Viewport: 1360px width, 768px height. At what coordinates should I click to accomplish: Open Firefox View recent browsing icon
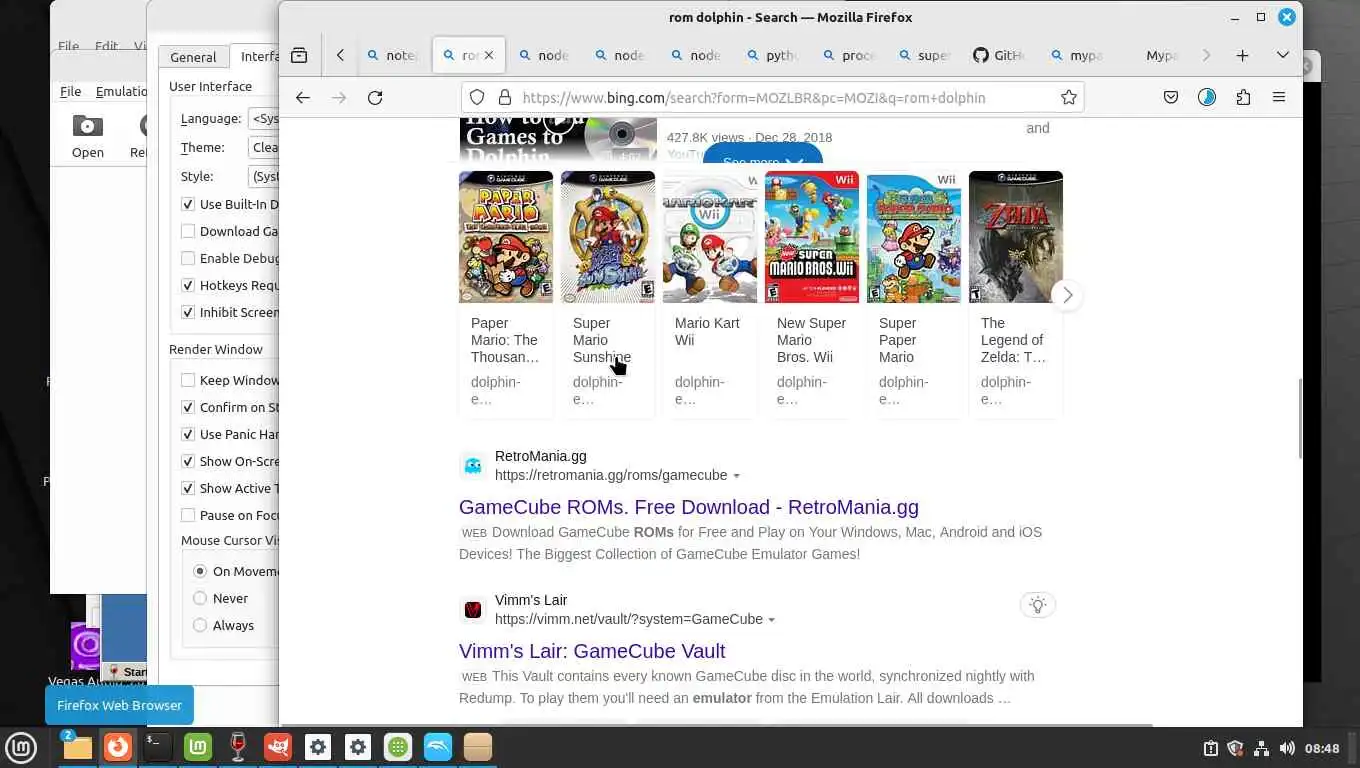coord(299,55)
